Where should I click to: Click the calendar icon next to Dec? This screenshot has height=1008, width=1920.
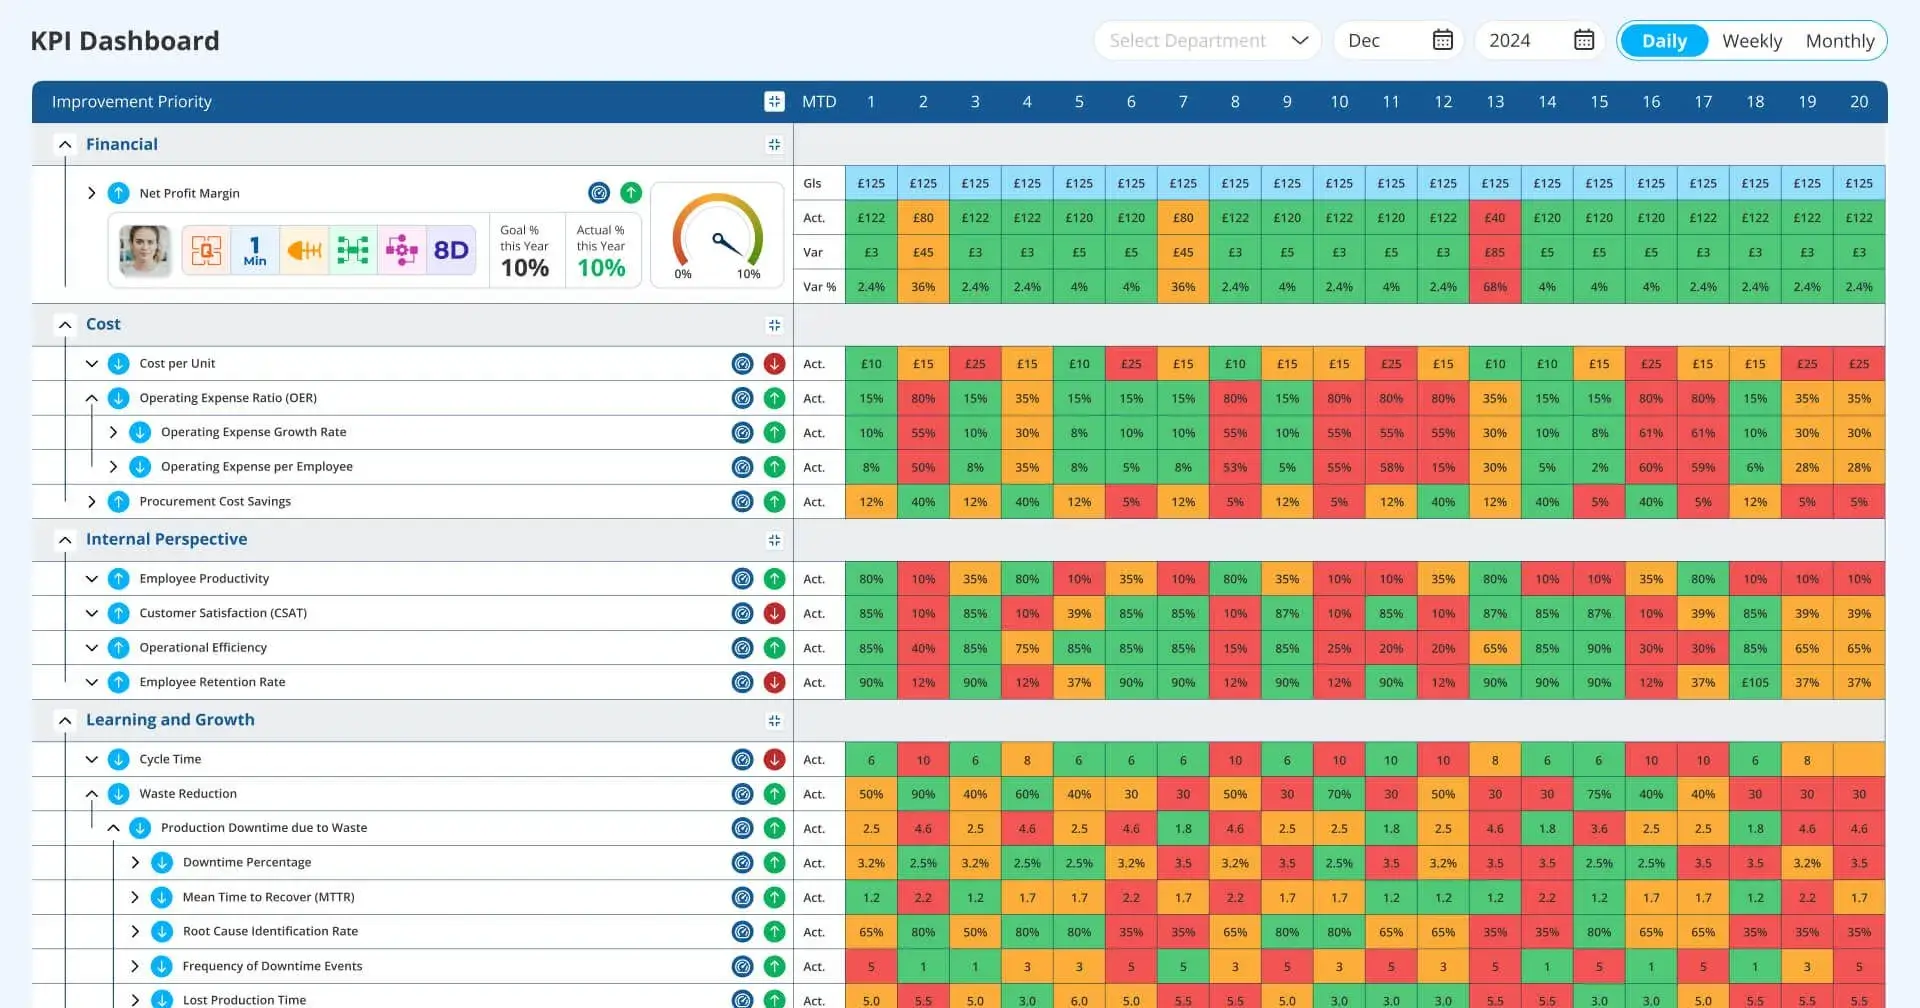tap(1441, 40)
